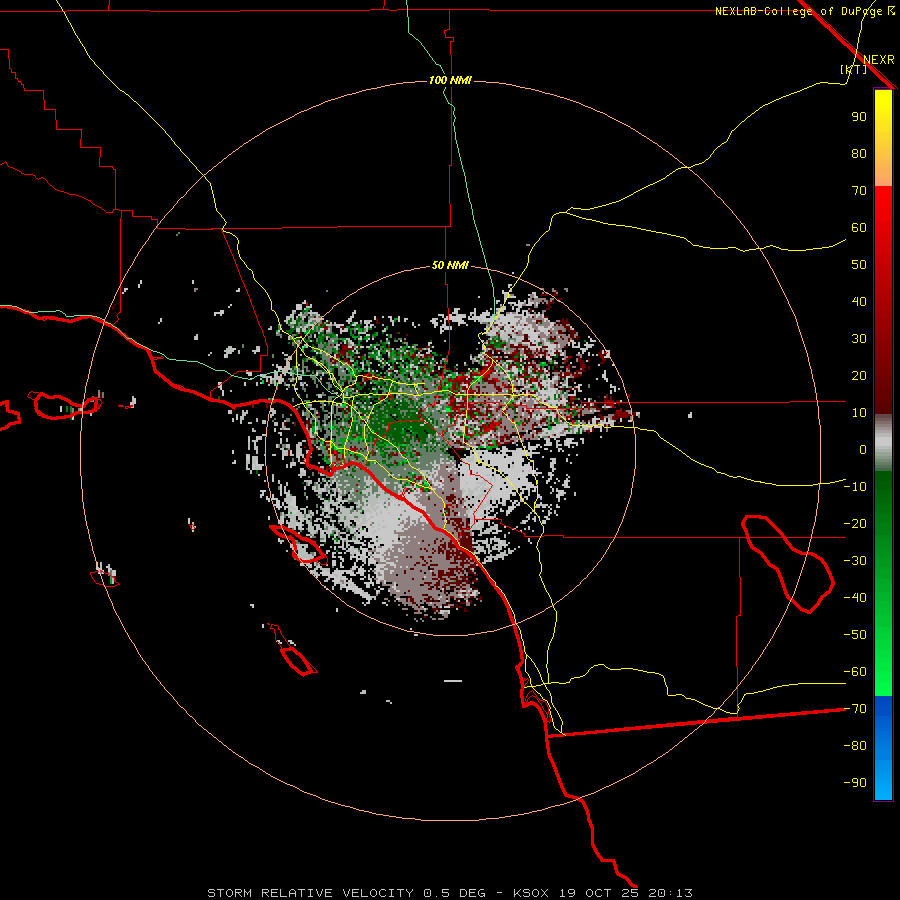Click the -20 value on velocity scale
This screenshot has width=900, height=900.
(855, 524)
